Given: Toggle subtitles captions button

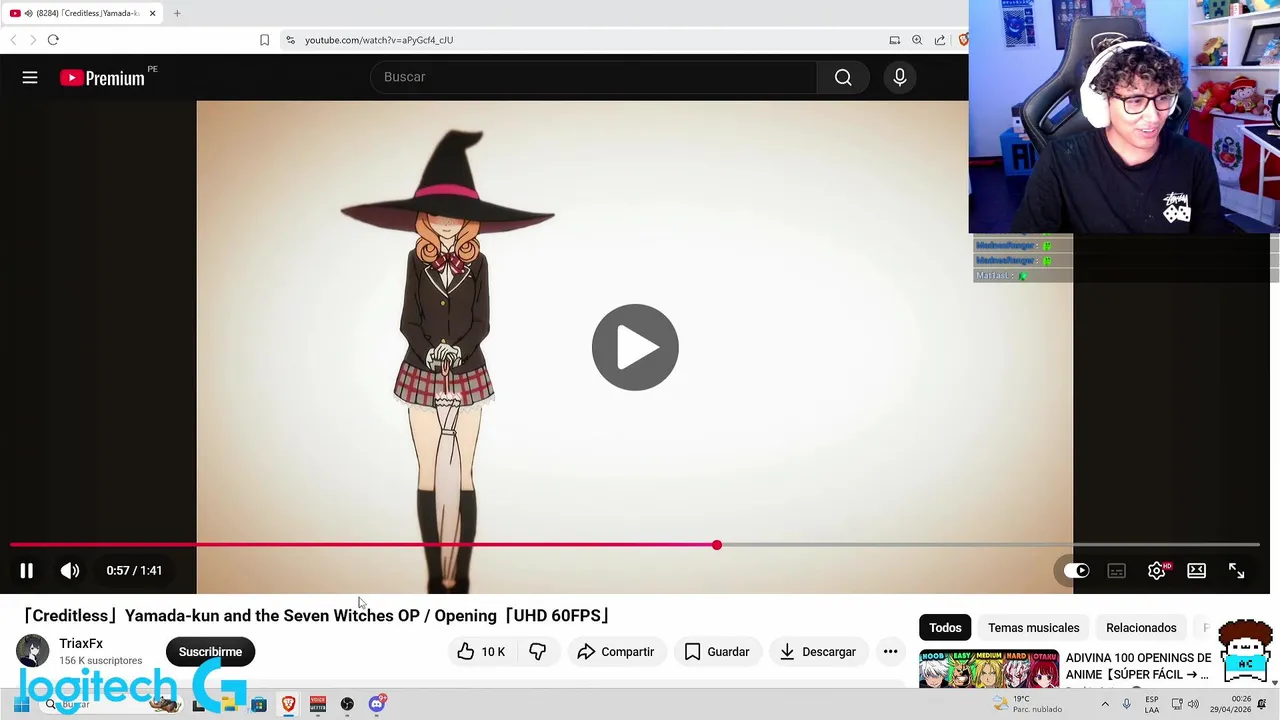Looking at the screenshot, I should click(x=1116, y=570).
